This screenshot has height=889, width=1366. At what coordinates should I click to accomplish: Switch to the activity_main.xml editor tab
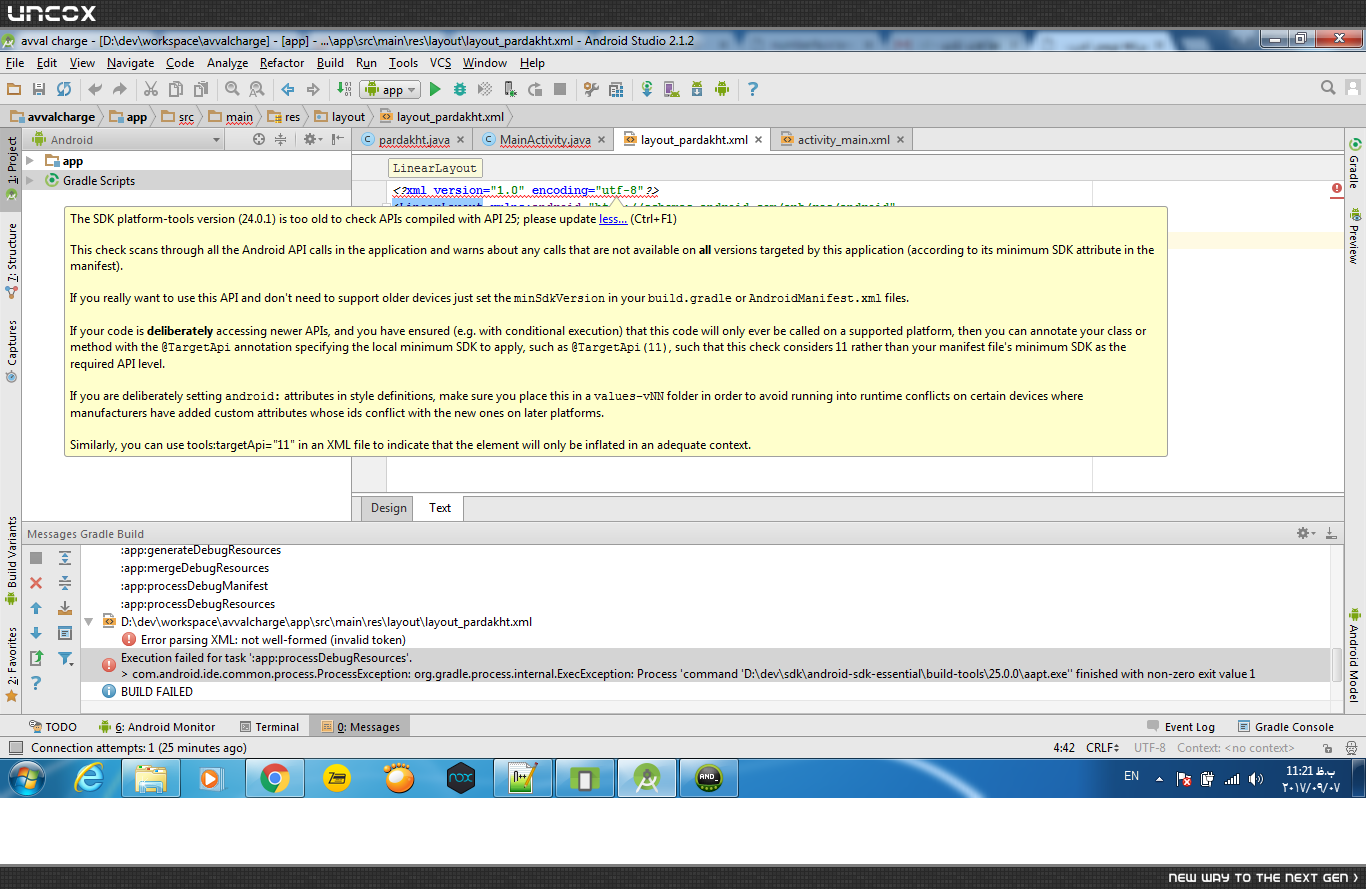pos(843,140)
